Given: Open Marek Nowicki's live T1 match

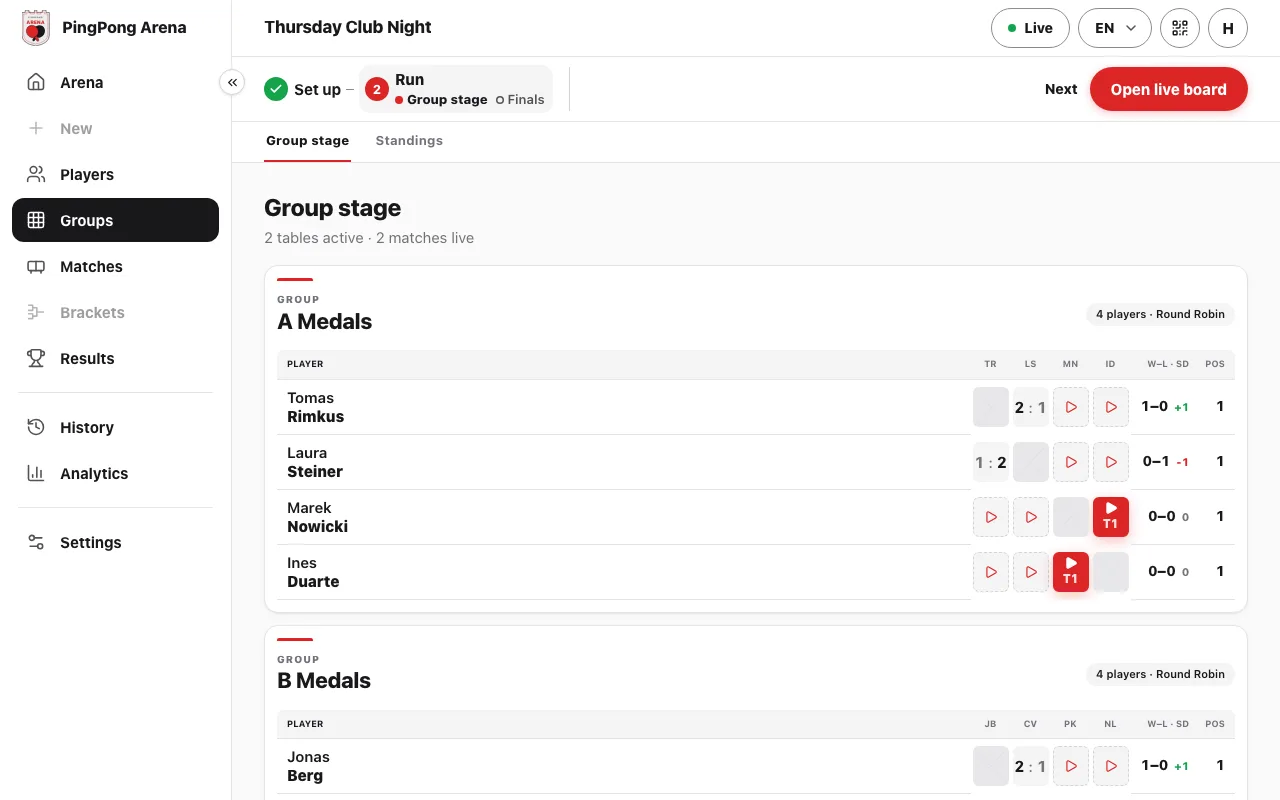Looking at the screenshot, I should tap(1111, 517).
